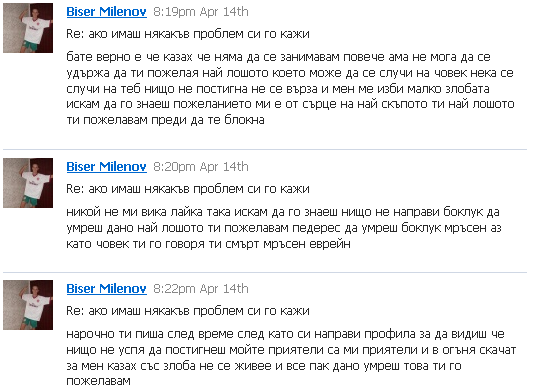The width and height of the screenshot is (534, 392).
Task: Click the 8:19pm Apr 14th timestamp
Action: click(x=201, y=12)
